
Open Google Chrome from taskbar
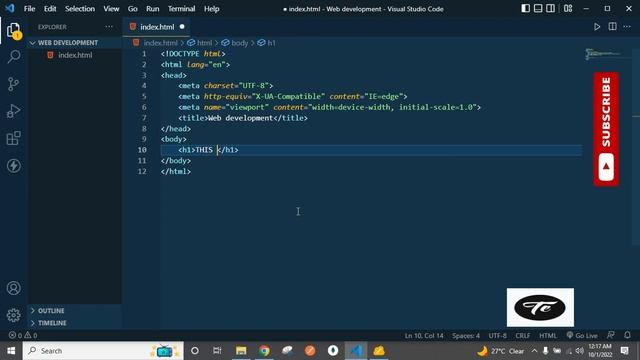[x=264, y=351]
